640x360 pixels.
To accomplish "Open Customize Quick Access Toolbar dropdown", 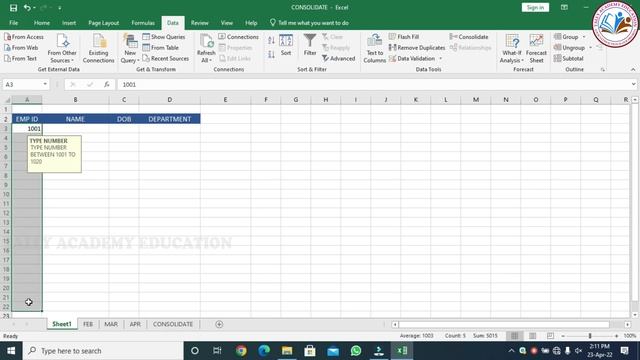I will [60, 7].
